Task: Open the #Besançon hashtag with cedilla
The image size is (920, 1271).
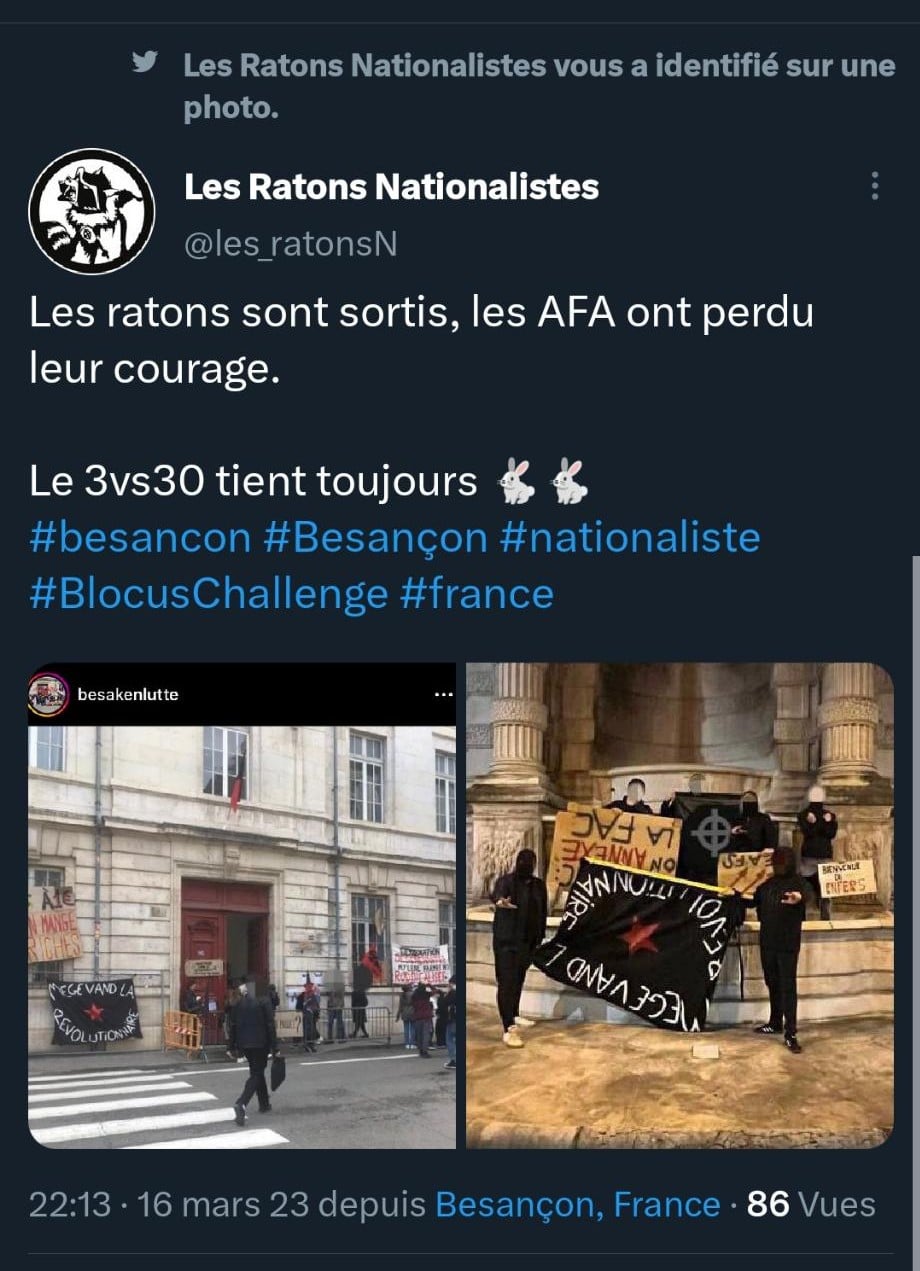Action: tap(375, 538)
